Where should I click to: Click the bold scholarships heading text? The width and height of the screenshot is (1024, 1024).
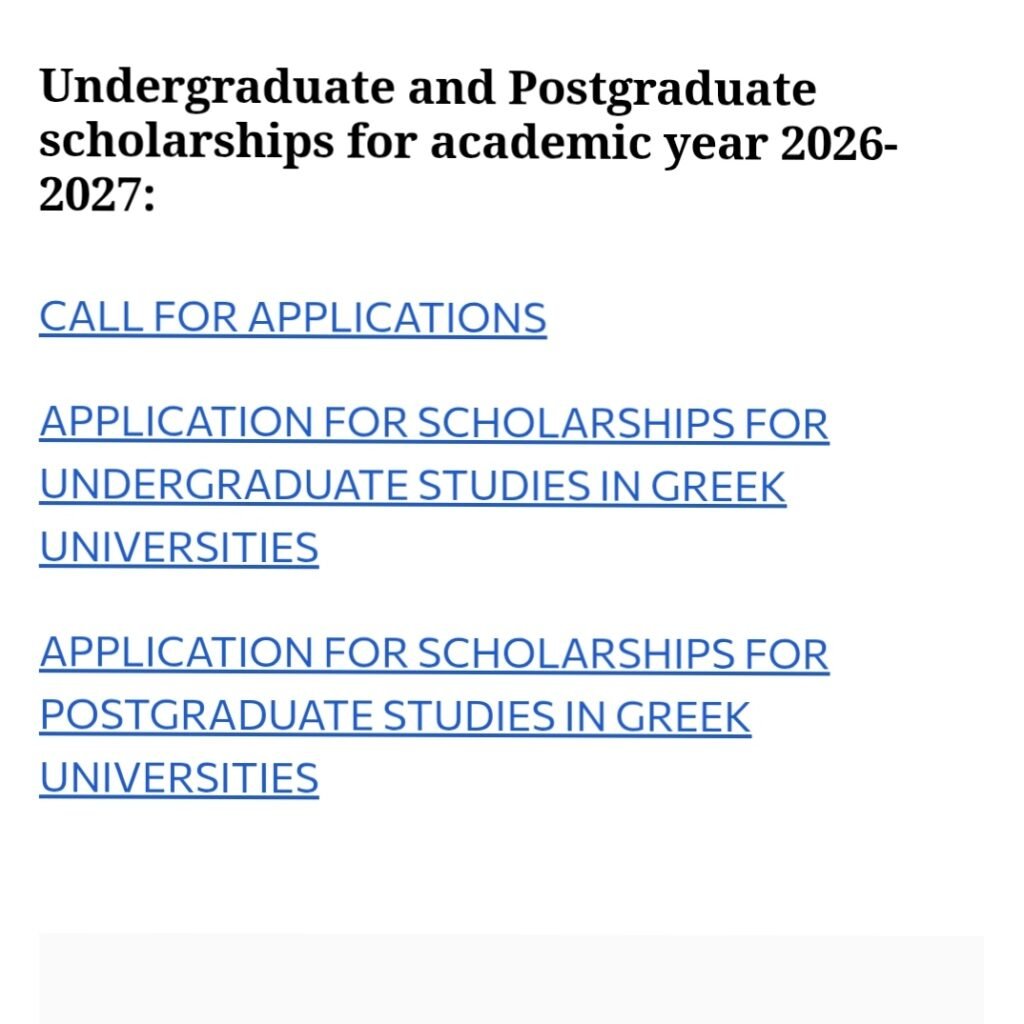pos(468,140)
